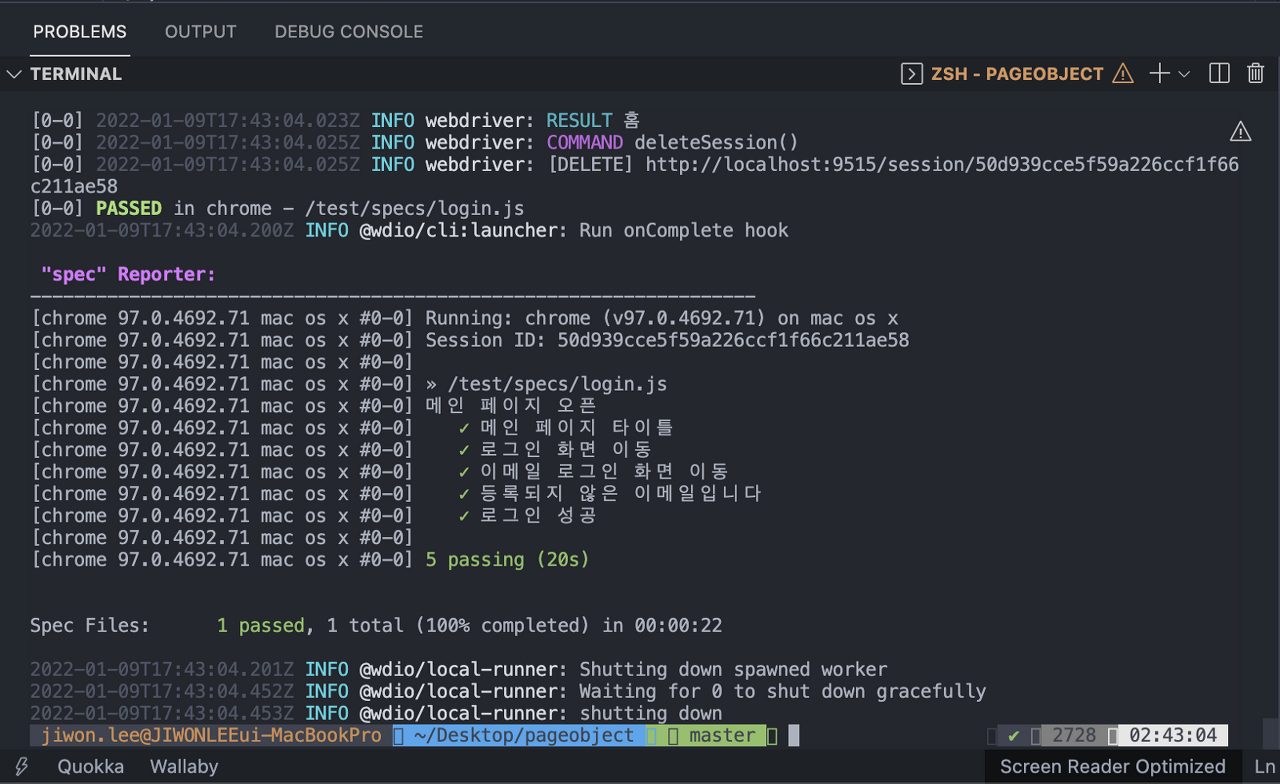Click the "2728" prompt segment
This screenshot has width=1280, height=784.
pos(1074,736)
